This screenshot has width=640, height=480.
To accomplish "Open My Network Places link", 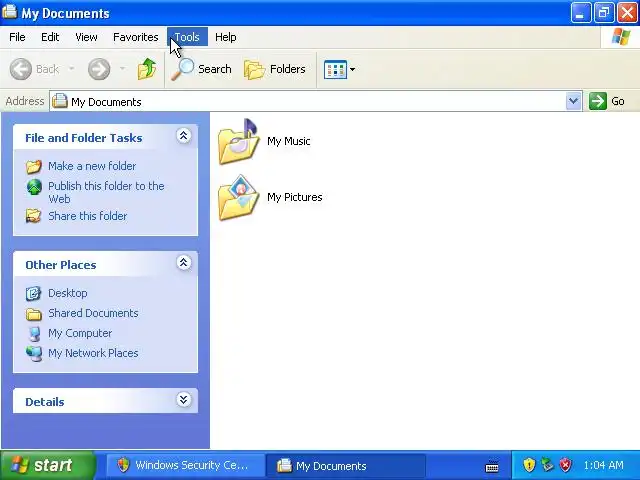I will [x=93, y=353].
